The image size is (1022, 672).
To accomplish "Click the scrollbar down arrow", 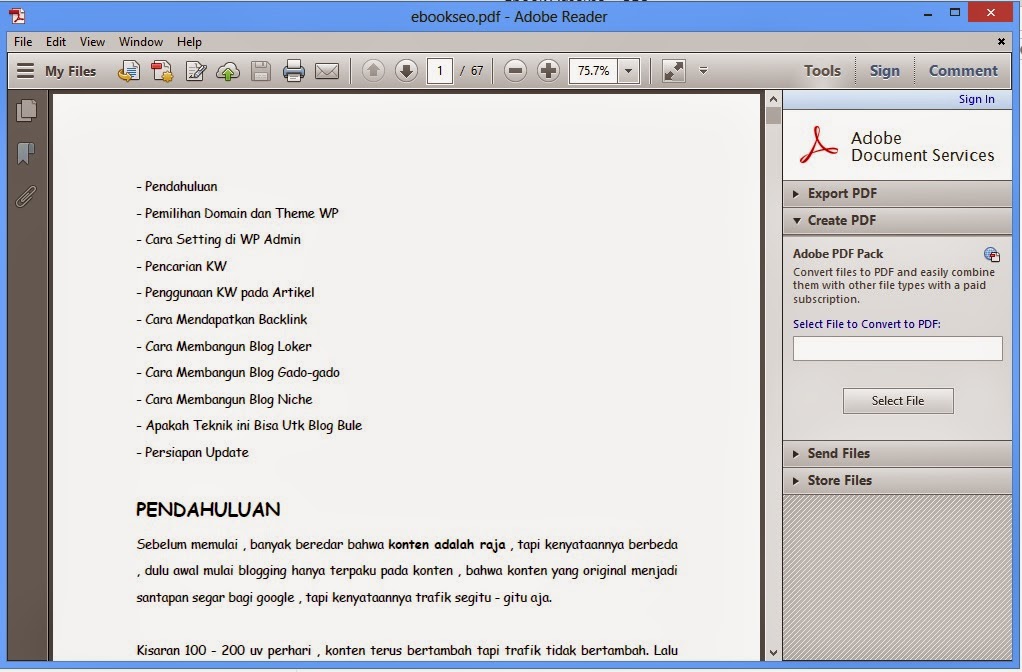I will (773, 652).
